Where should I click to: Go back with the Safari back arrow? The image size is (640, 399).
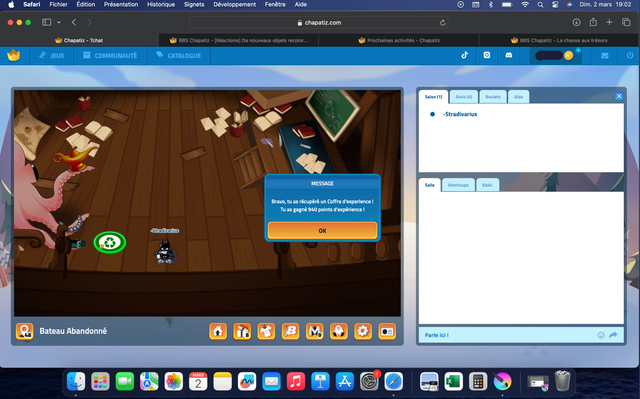(74, 22)
